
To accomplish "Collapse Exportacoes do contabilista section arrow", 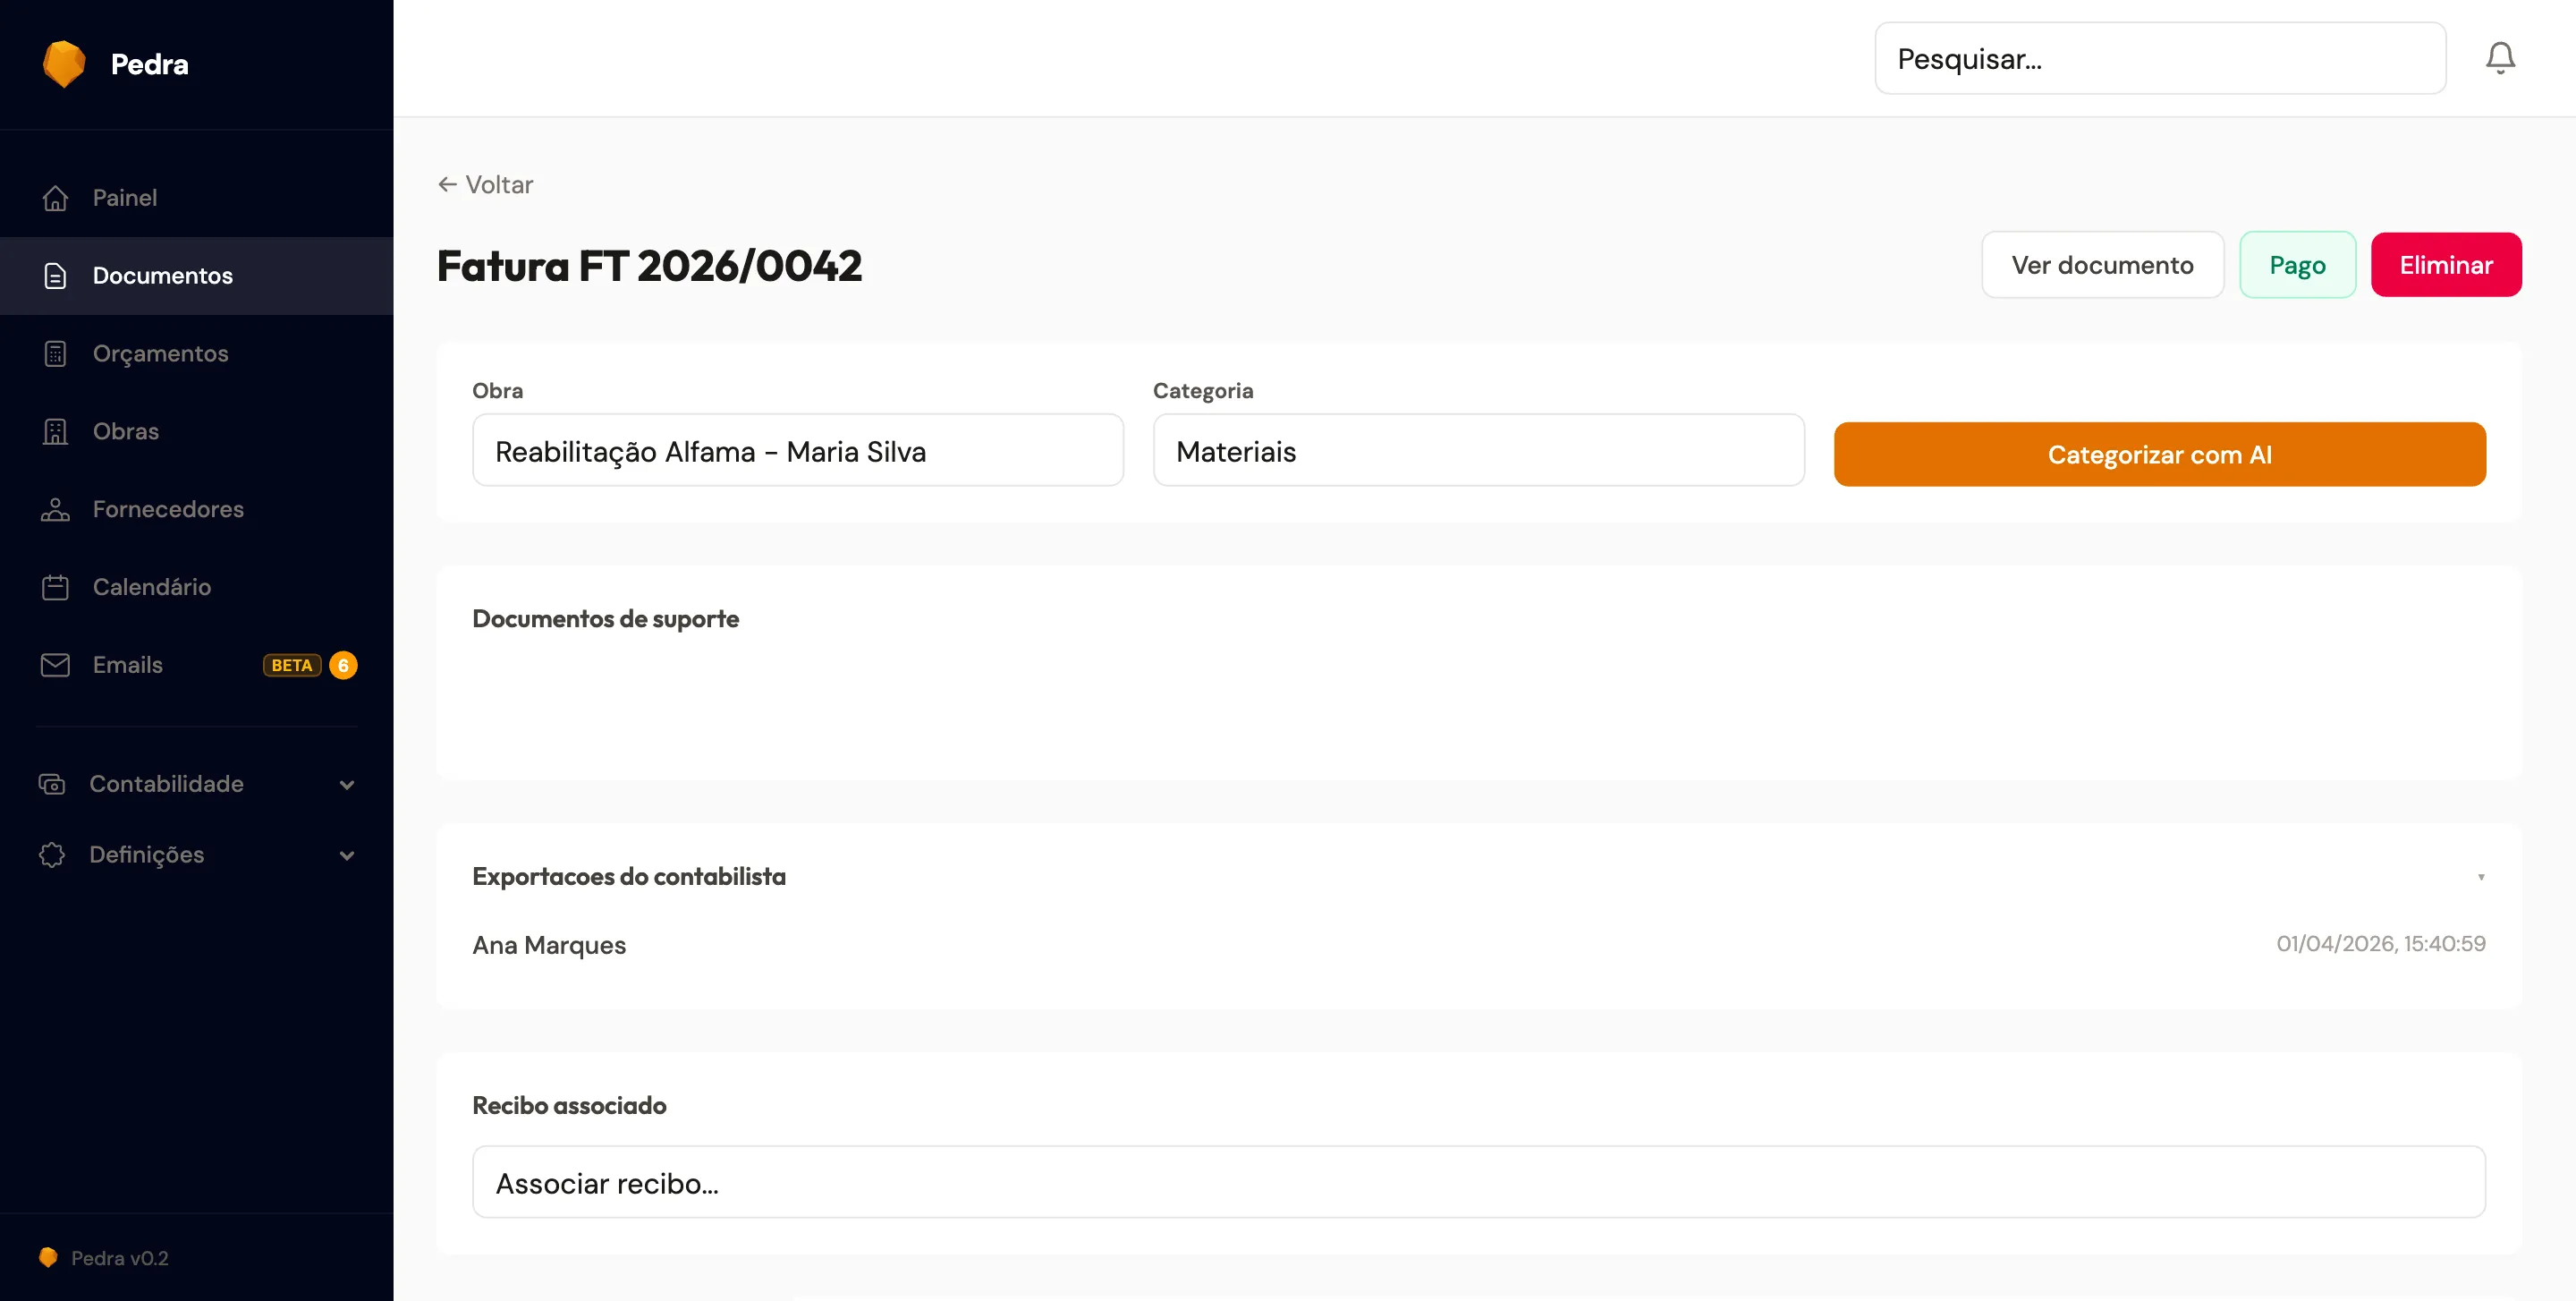I will coord(2481,877).
